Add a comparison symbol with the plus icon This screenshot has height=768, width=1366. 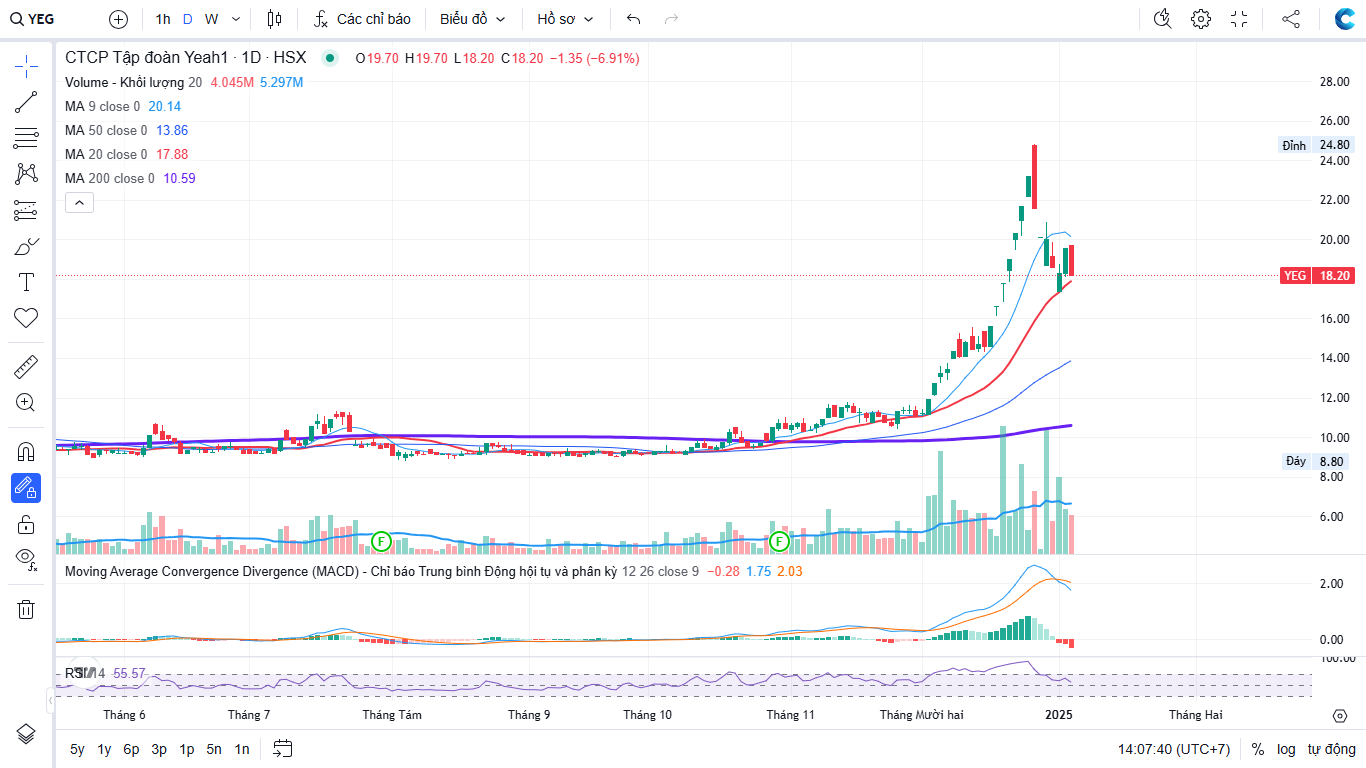point(118,19)
